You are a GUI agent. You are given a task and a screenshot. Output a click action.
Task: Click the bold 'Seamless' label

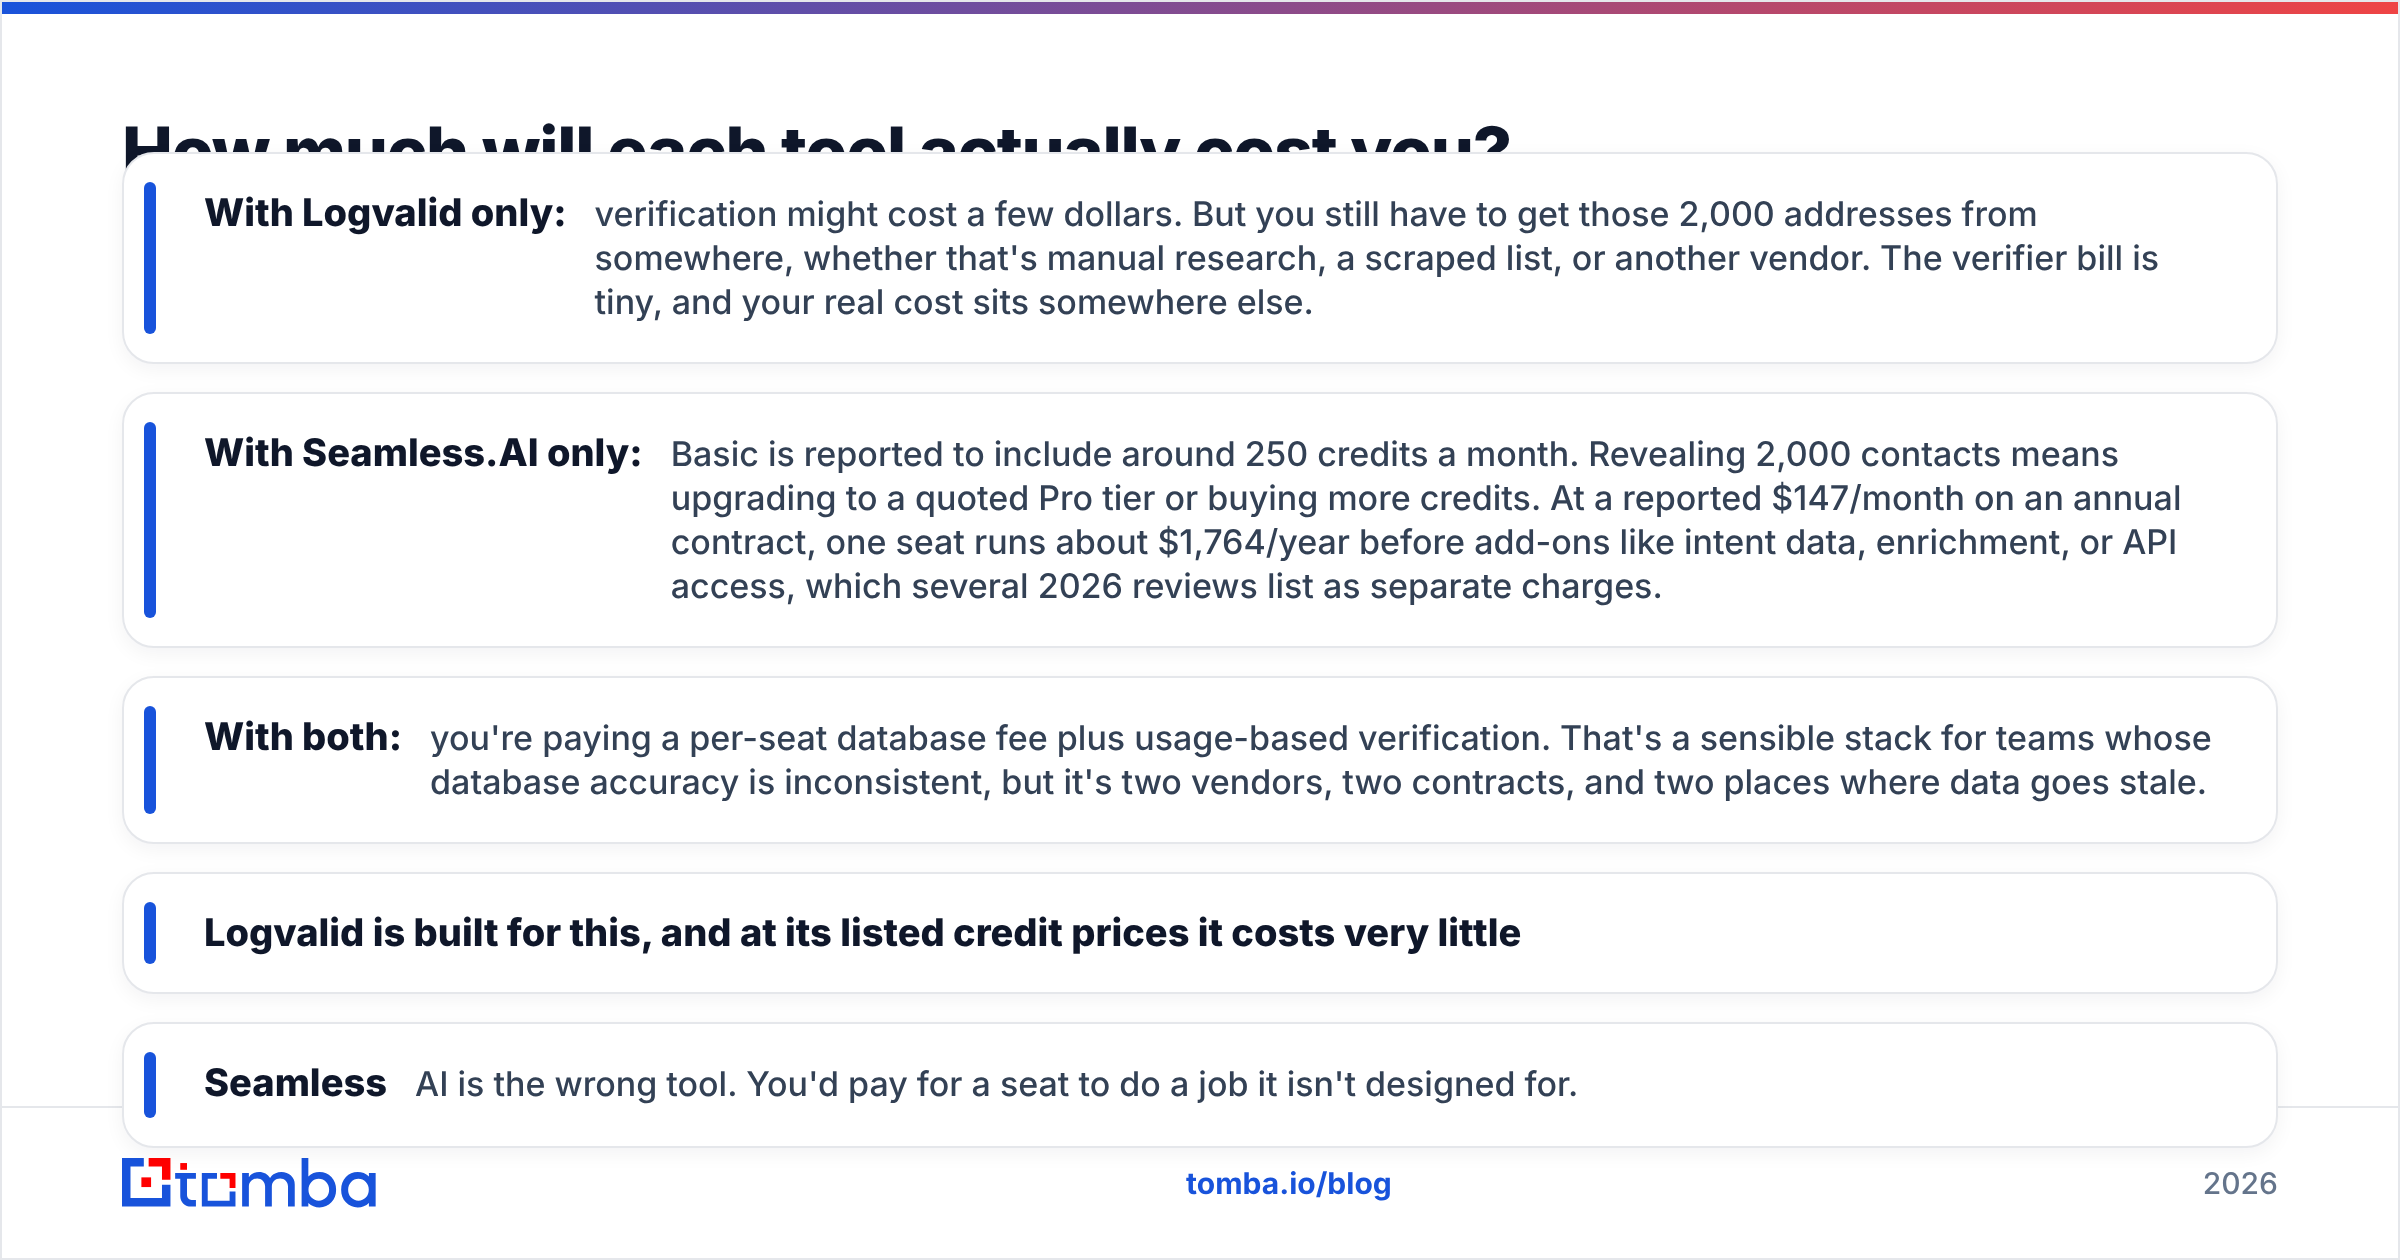coord(295,1083)
